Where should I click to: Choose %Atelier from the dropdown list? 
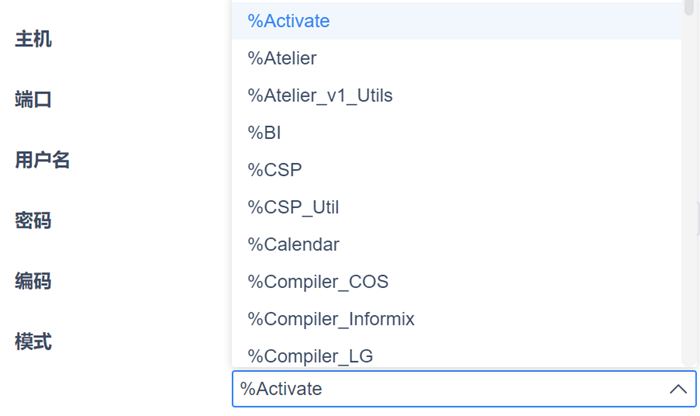[x=282, y=59]
